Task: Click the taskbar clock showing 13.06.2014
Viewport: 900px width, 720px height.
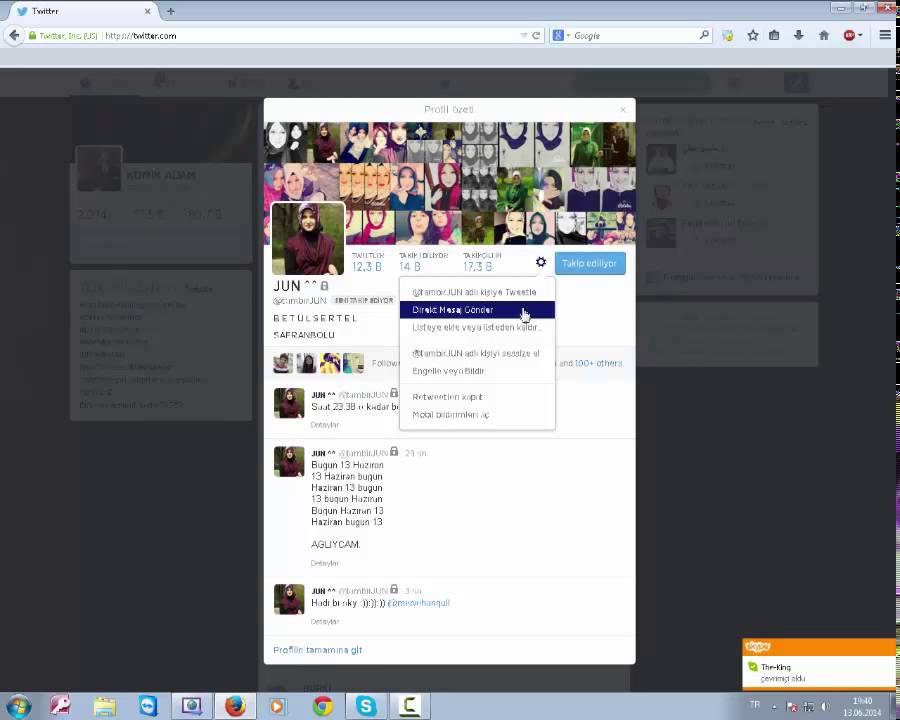Action: click(x=862, y=707)
